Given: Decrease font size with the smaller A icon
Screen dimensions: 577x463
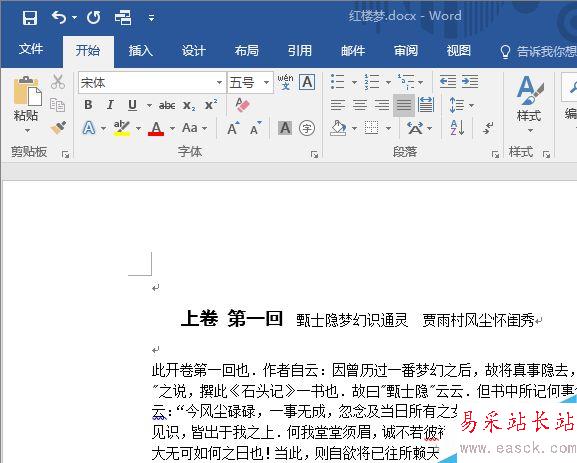Looking at the screenshot, I should [256, 128].
